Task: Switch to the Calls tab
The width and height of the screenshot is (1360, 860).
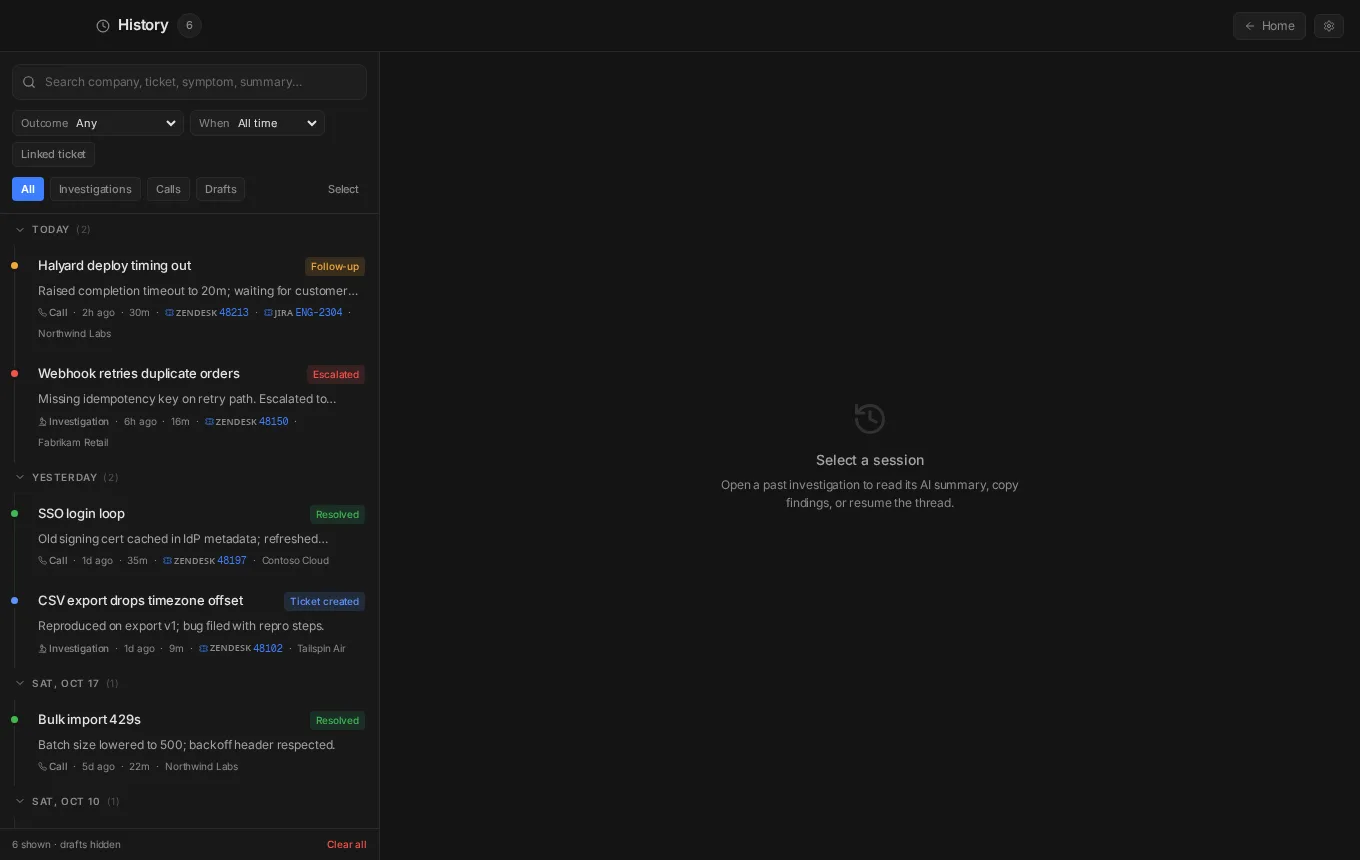Action: pyautogui.click(x=168, y=189)
